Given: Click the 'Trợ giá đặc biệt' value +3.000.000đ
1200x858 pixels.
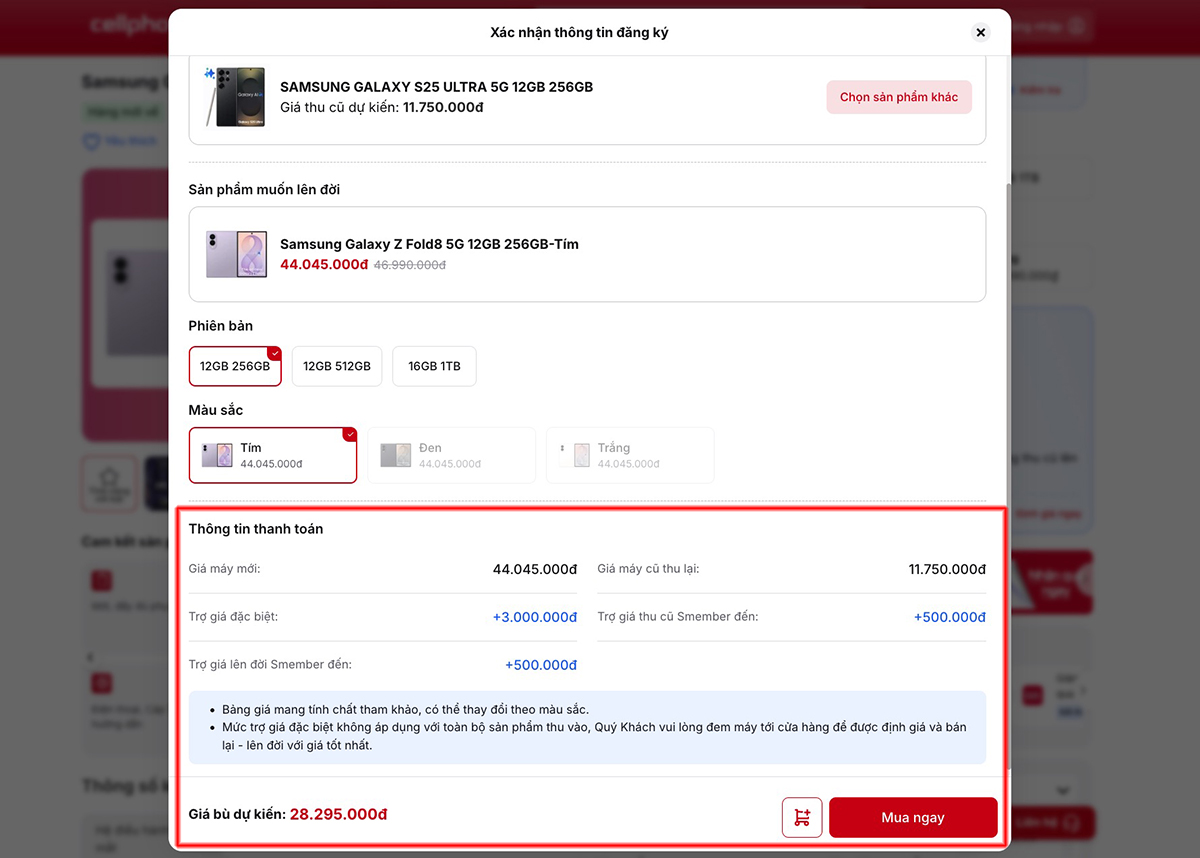Looking at the screenshot, I should pos(535,617).
